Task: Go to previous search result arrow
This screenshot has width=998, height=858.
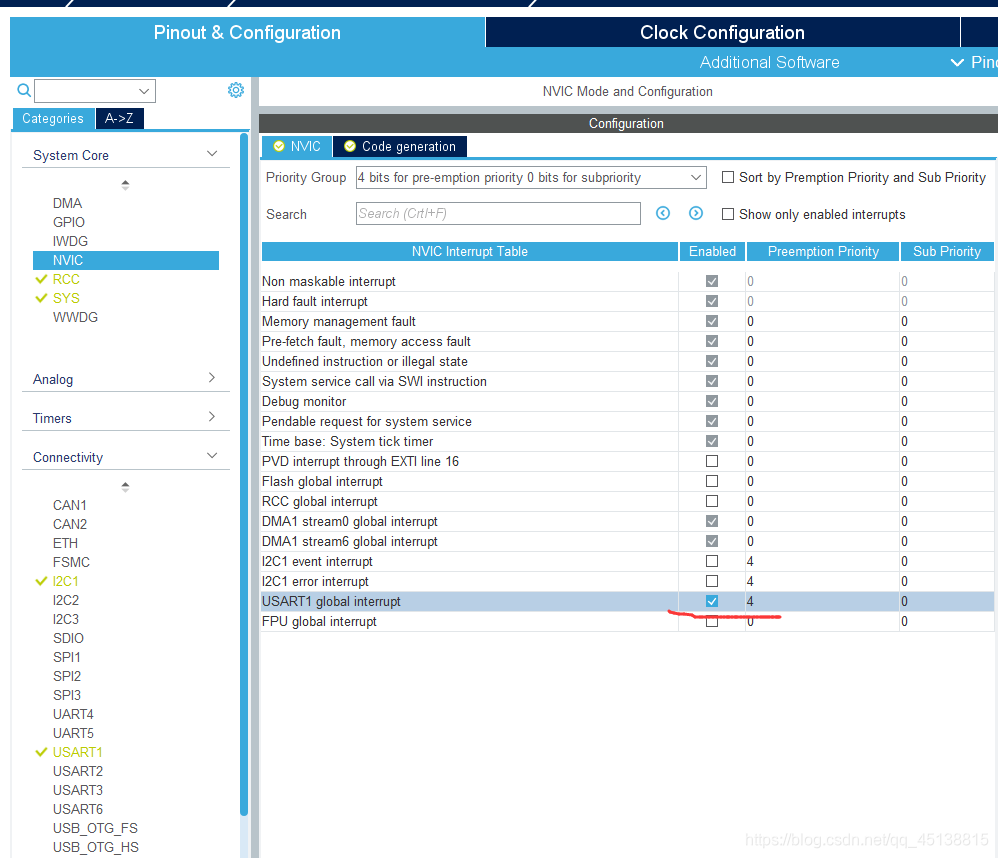Action: pos(663,213)
